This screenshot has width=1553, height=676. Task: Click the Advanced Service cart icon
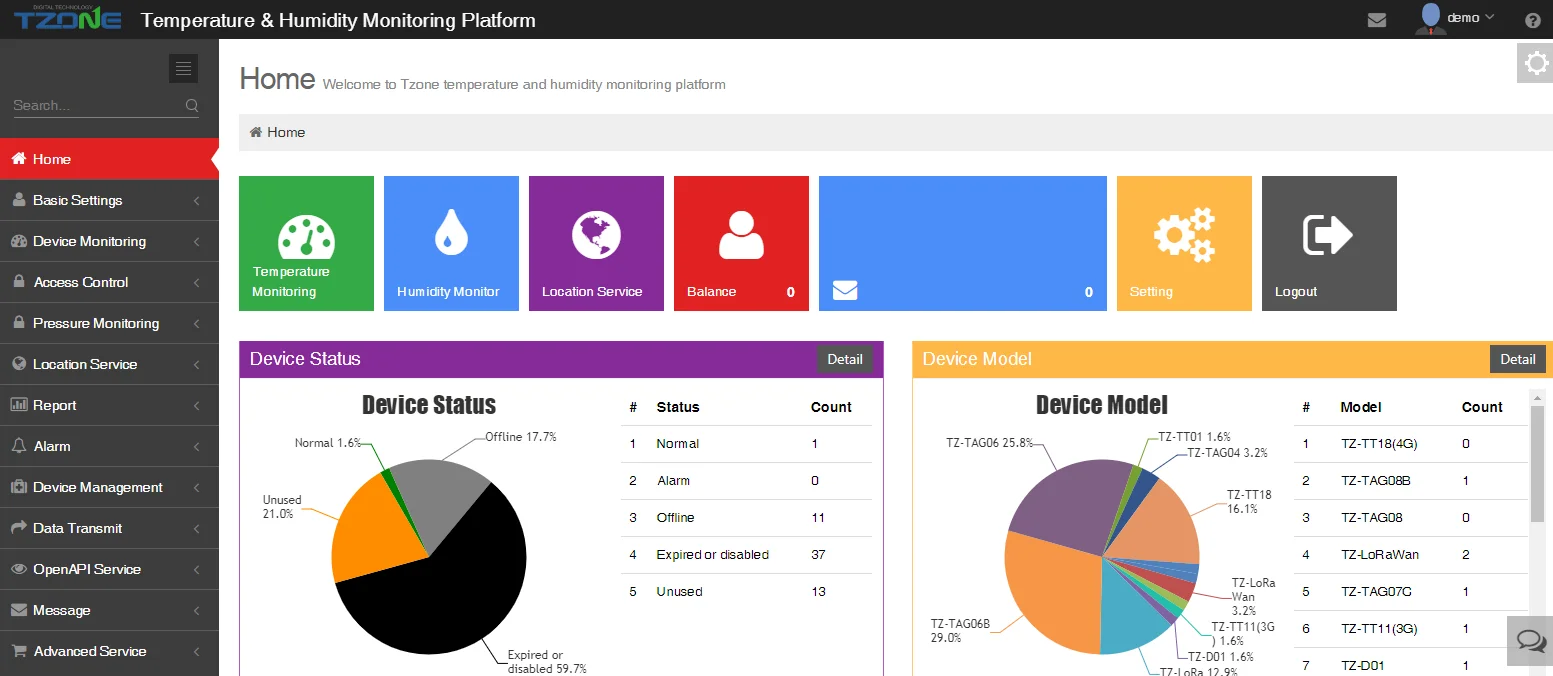click(x=18, y=651)
